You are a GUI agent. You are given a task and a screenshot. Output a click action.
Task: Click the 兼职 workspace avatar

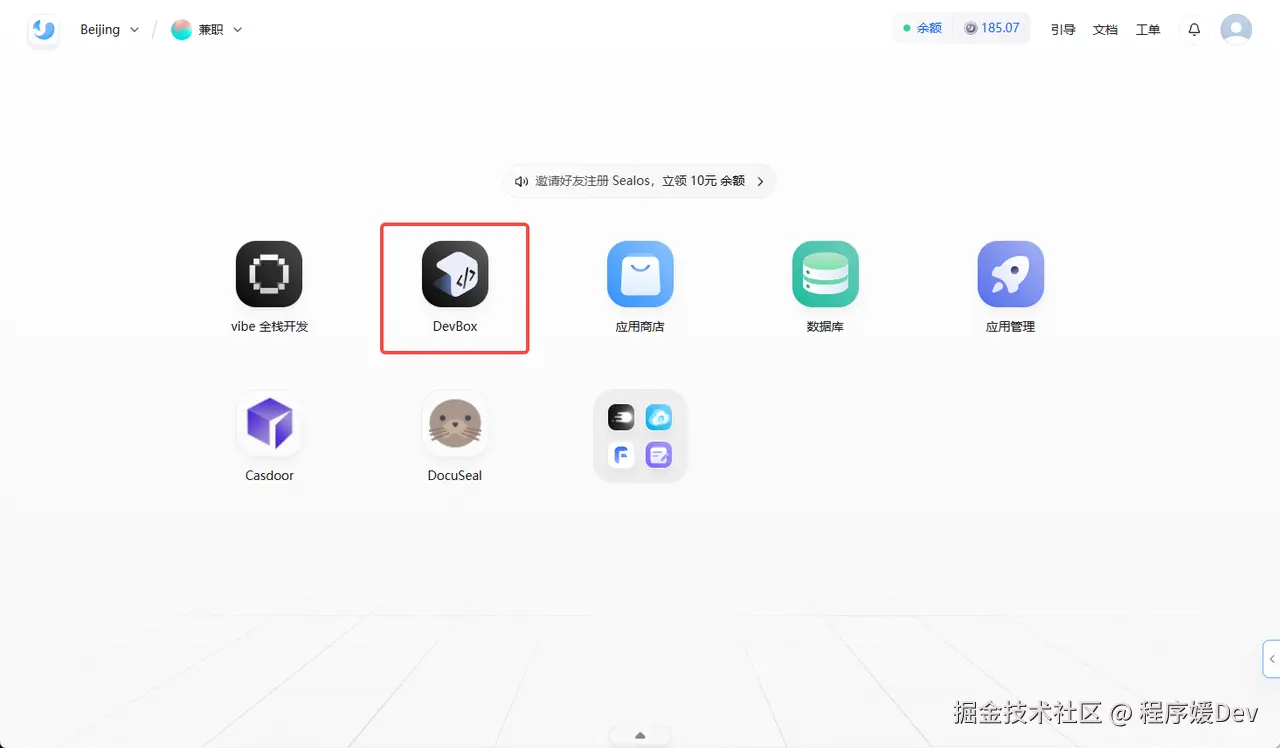click(x=181, y=30)
